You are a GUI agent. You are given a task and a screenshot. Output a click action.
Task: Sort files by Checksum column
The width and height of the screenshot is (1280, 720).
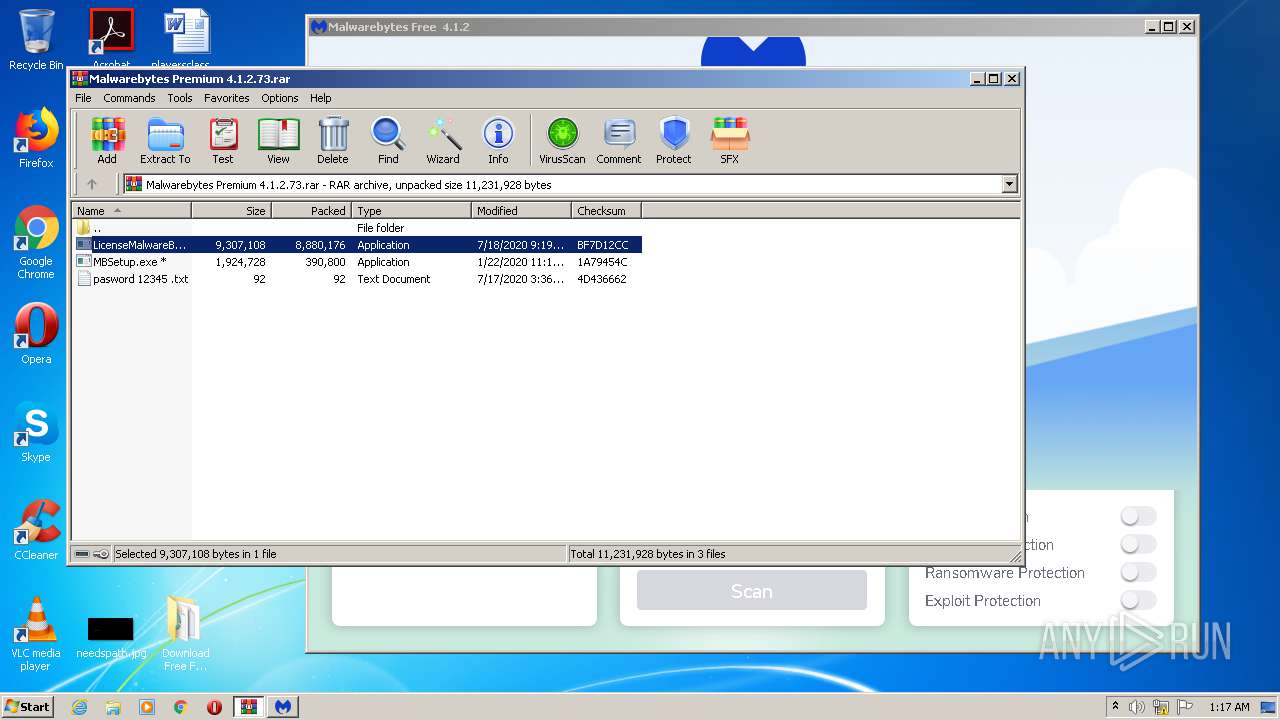coord(606,211)
